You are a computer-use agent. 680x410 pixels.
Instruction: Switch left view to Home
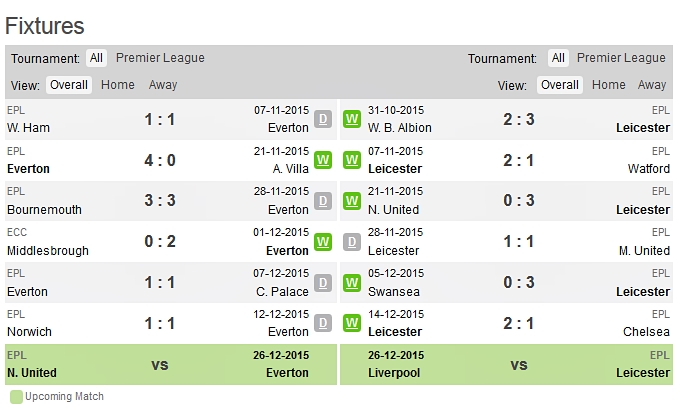tap(118, 85)
